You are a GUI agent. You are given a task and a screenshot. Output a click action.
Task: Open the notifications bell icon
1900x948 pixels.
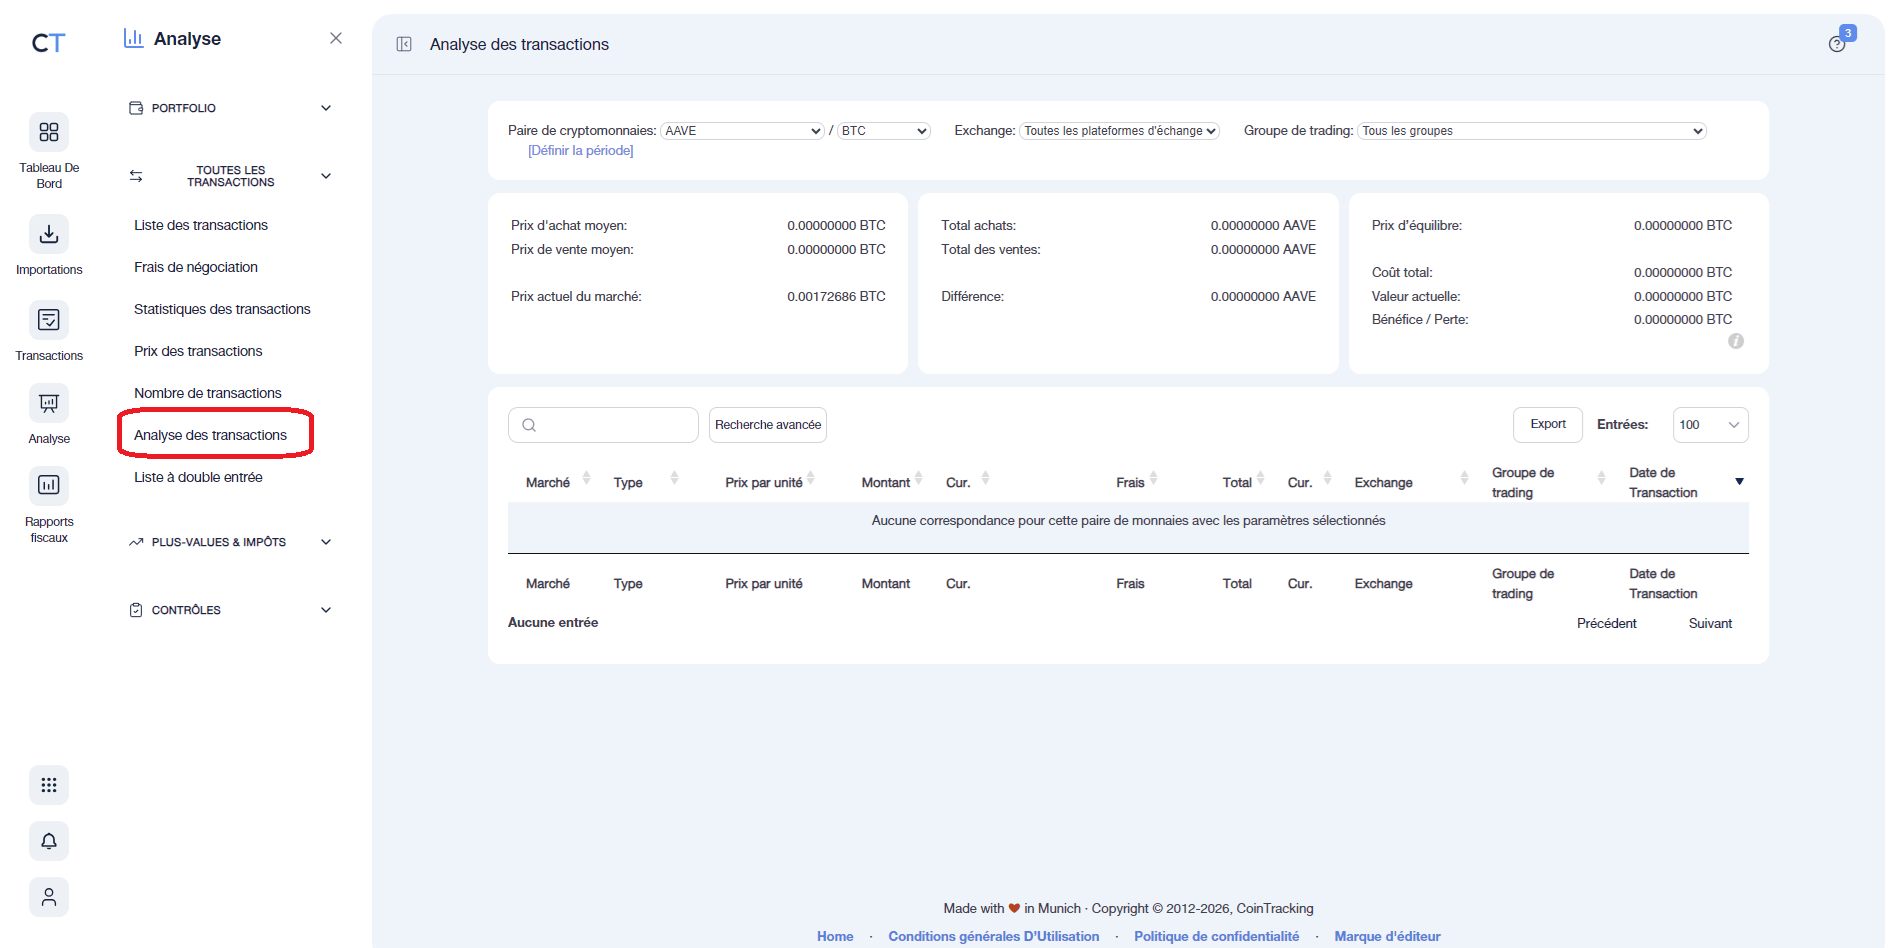point(48,841)
